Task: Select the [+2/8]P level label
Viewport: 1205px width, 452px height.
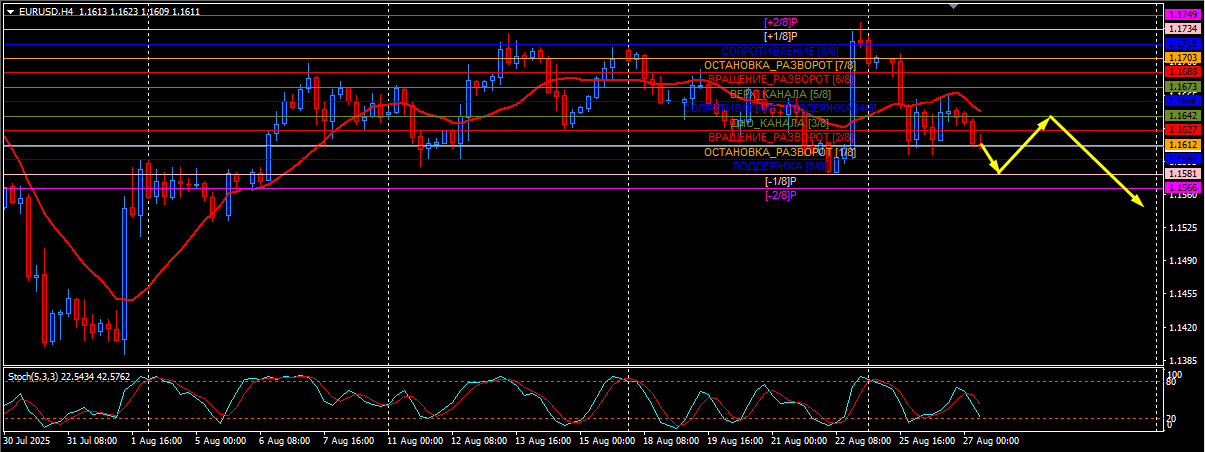Action: [x=781, y=22]
